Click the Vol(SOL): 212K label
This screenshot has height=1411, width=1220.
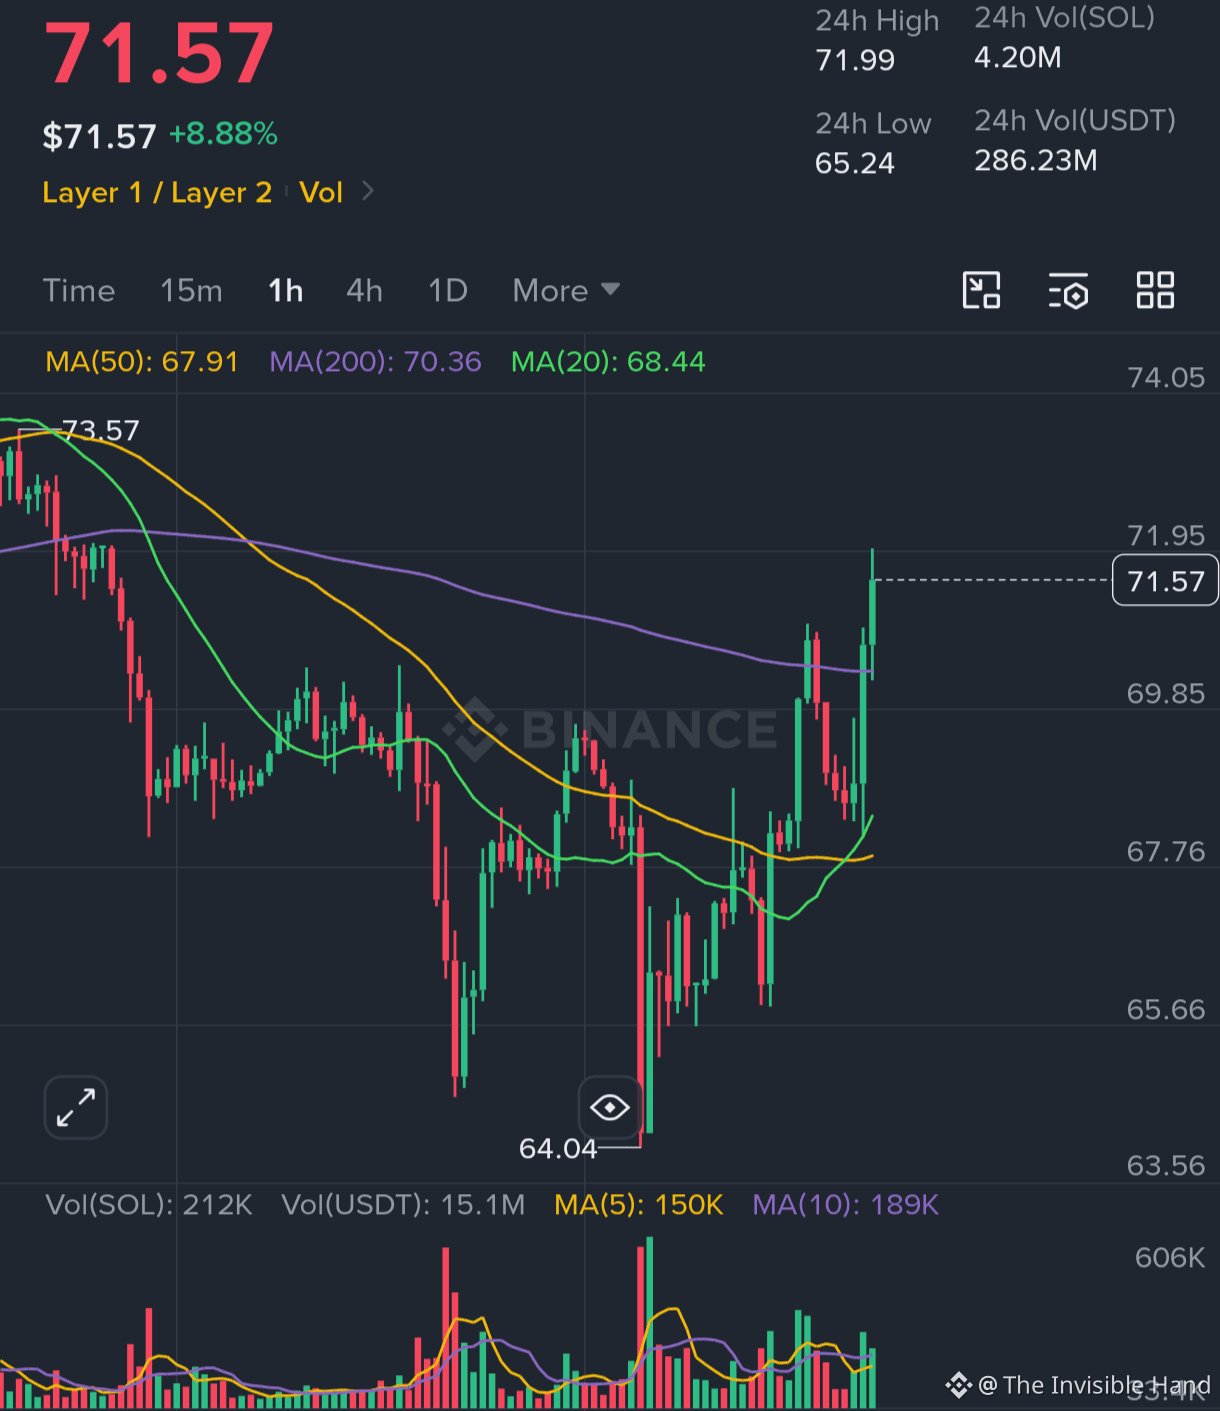[149, 1204]
